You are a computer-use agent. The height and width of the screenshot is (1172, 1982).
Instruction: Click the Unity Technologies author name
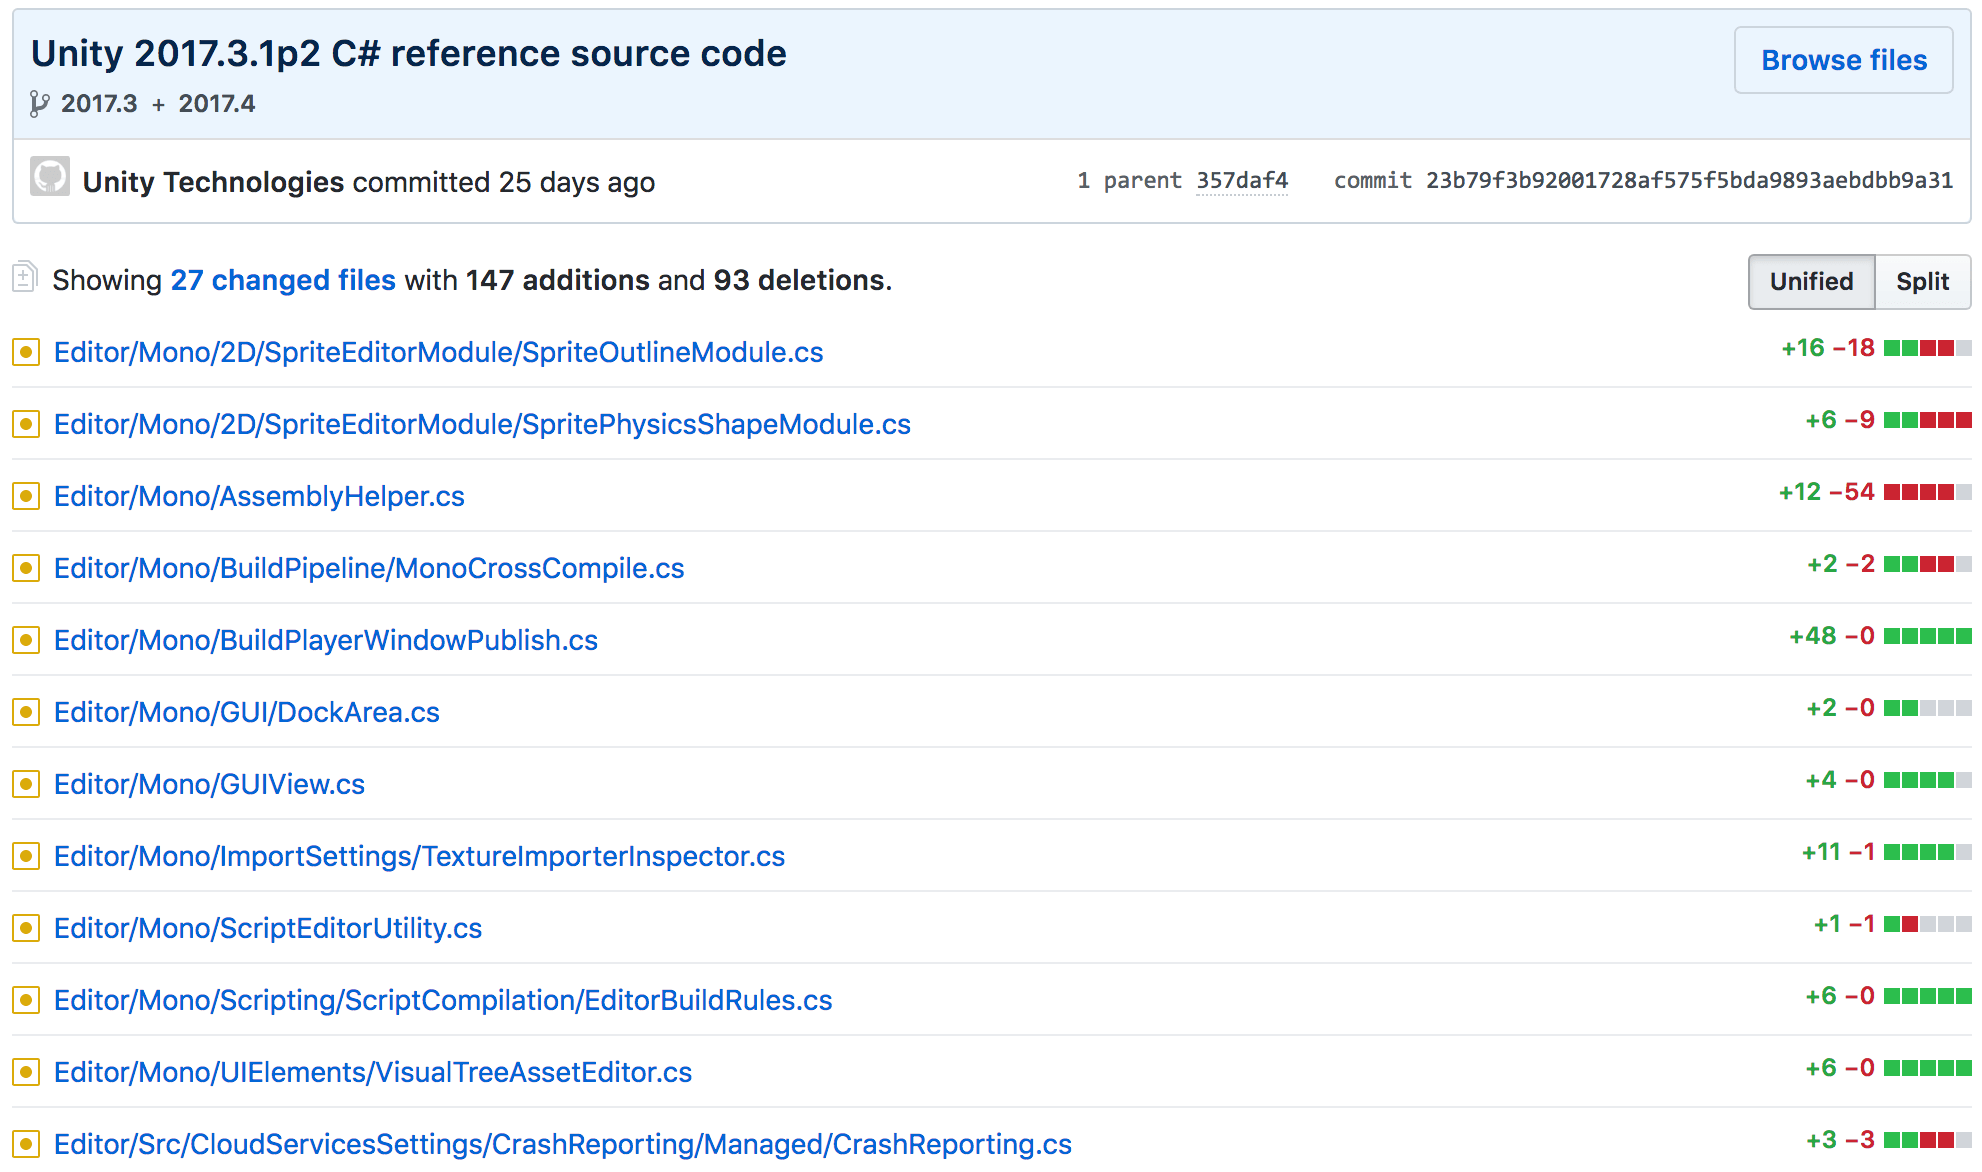click(x=213, y=182)
